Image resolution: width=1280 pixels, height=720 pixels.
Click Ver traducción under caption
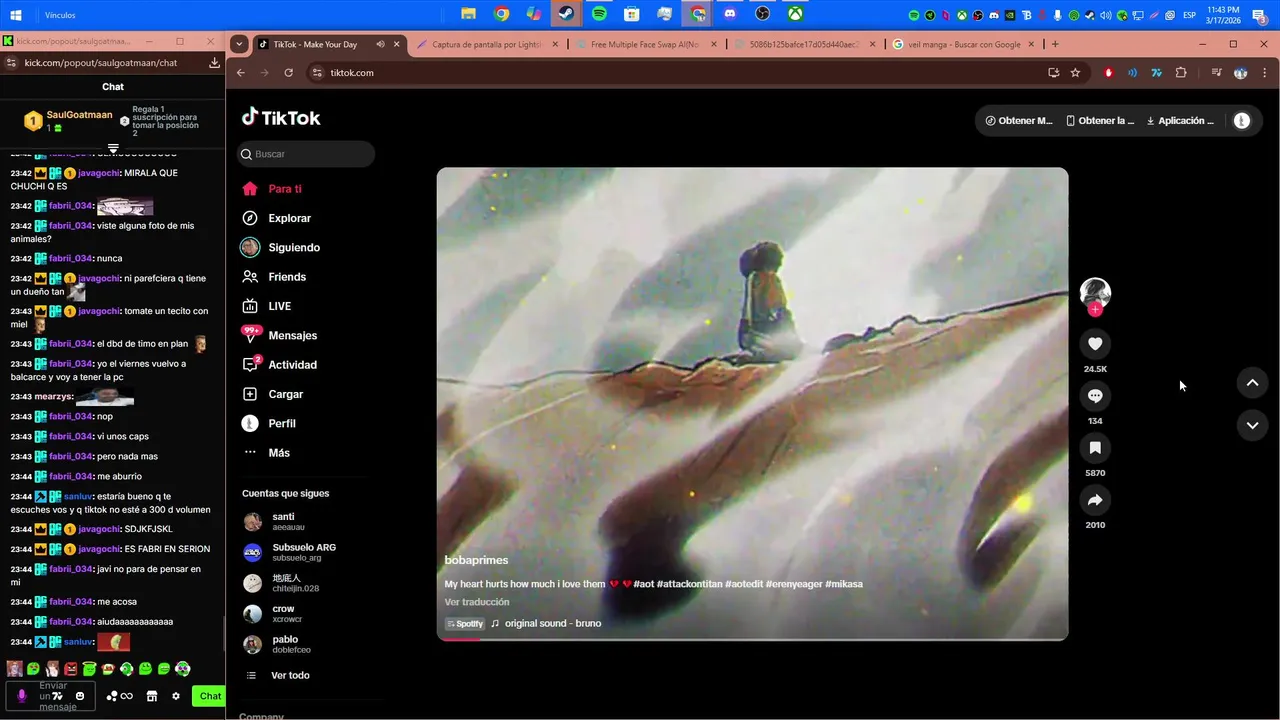coord(477,602)
